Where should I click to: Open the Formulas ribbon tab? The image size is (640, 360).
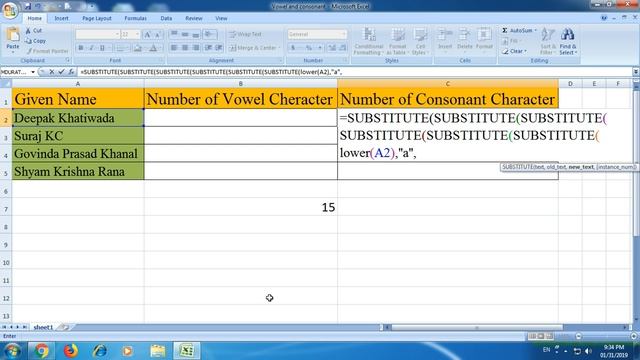click(x=136, y=18)
